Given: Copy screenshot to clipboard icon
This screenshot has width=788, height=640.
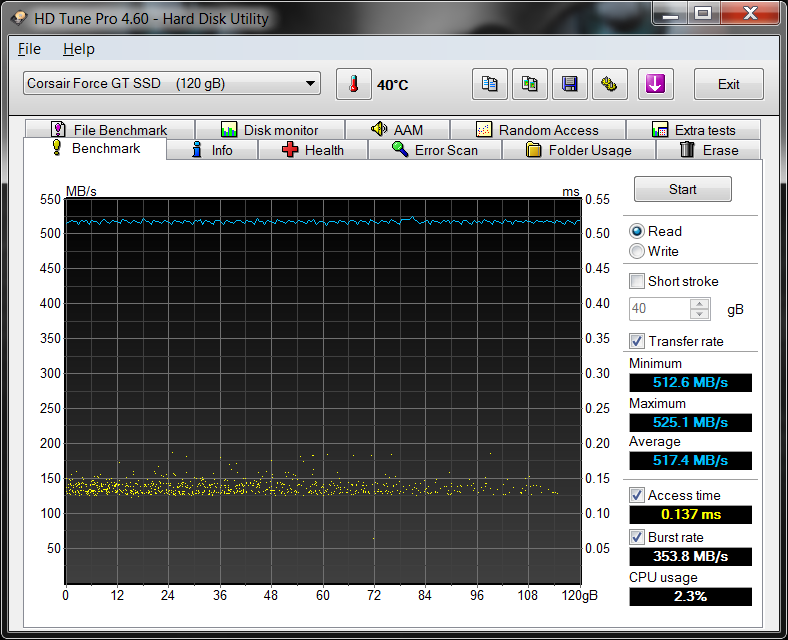Looking at the screenshot, I should click(x=530, y=84).
